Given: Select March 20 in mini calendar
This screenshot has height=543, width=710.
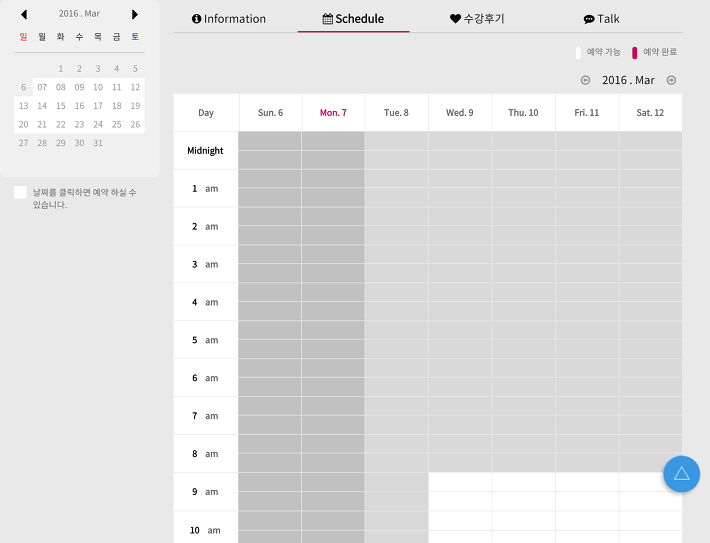Looking at the screenshot, I should pos(24,124).
